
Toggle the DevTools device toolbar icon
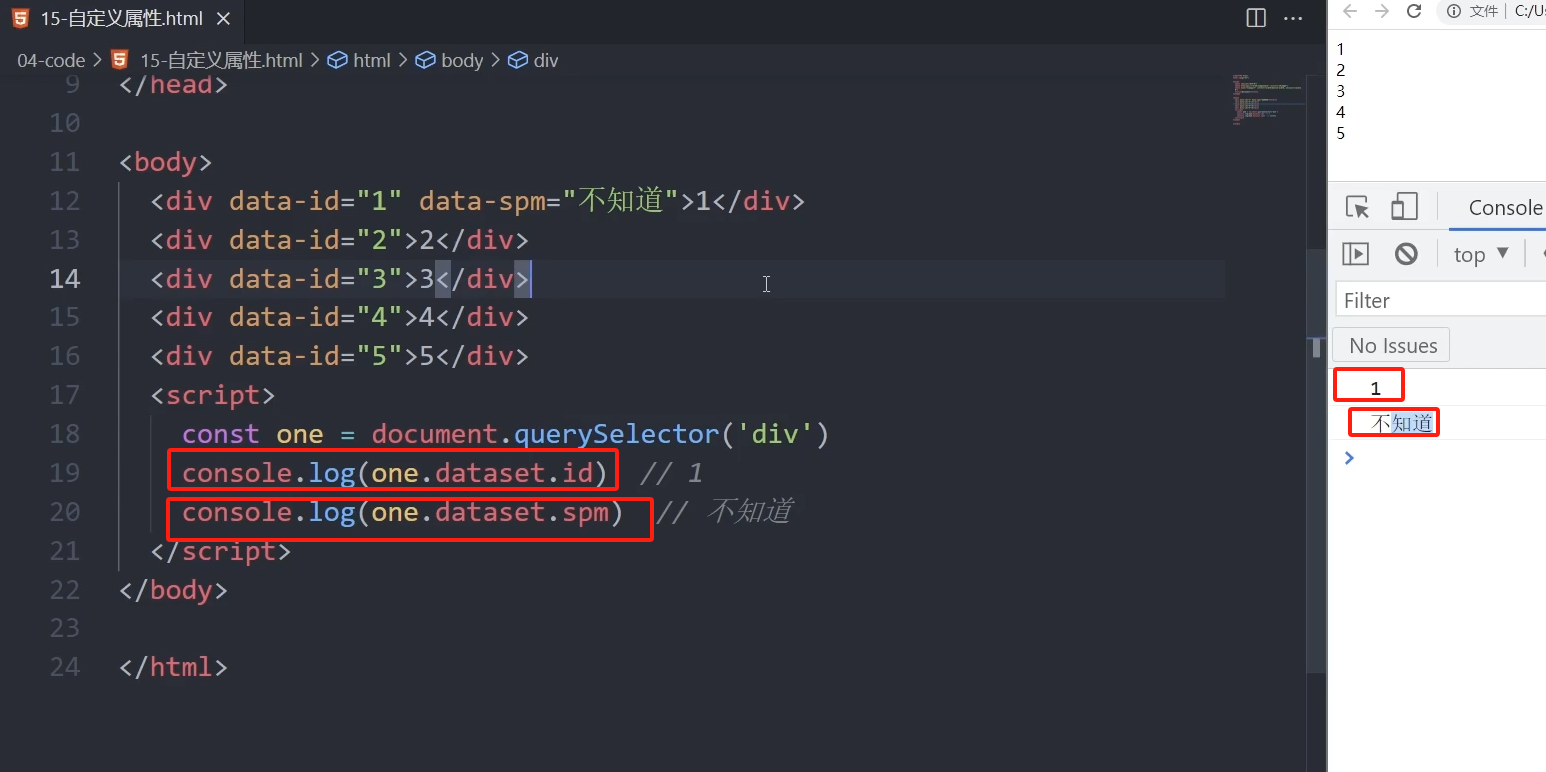click(x=1404, y=207)
